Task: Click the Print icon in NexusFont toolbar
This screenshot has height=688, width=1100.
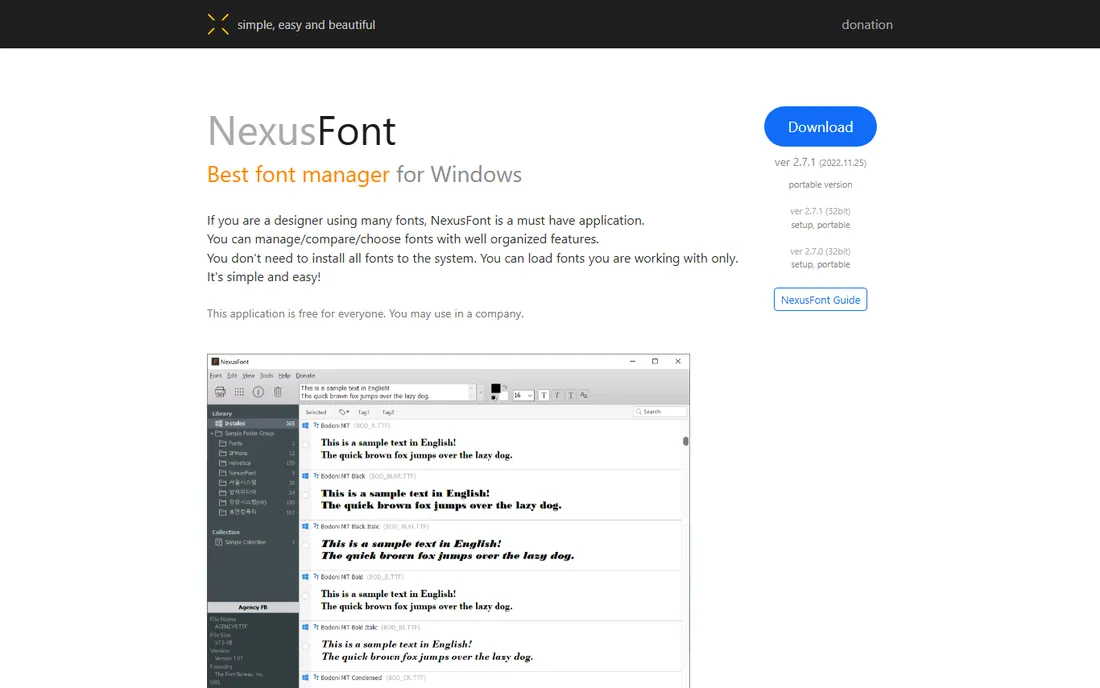Action: 220,392
